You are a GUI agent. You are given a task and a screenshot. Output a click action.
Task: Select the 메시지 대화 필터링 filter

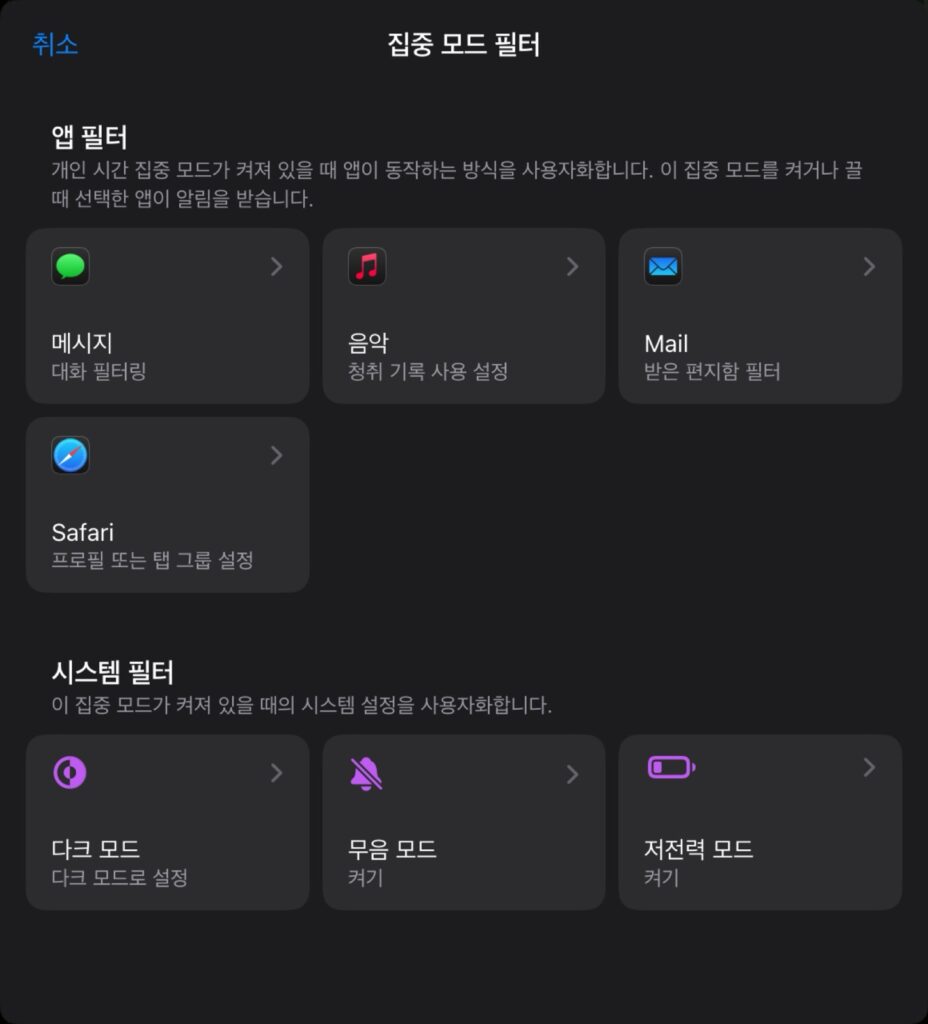click(x=168, y=316)
